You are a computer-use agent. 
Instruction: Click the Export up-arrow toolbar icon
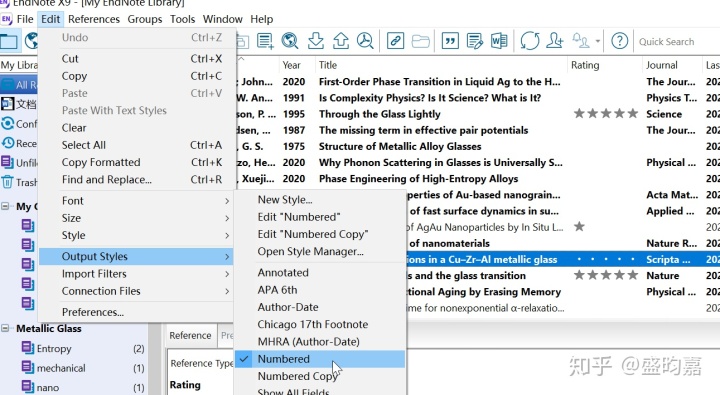341,41
